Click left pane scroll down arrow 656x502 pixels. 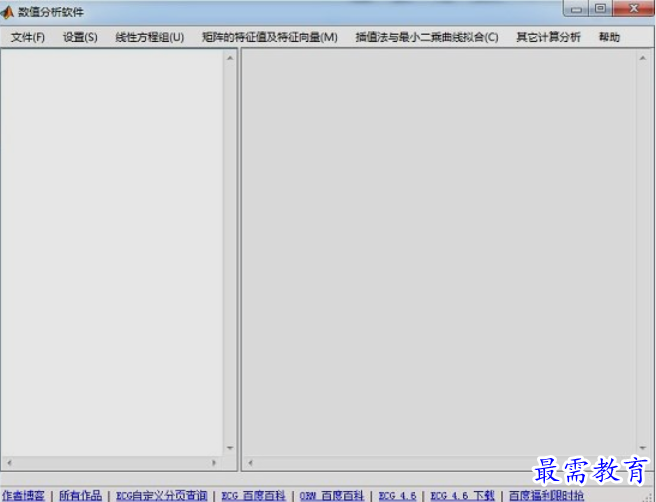pos(230,448)
